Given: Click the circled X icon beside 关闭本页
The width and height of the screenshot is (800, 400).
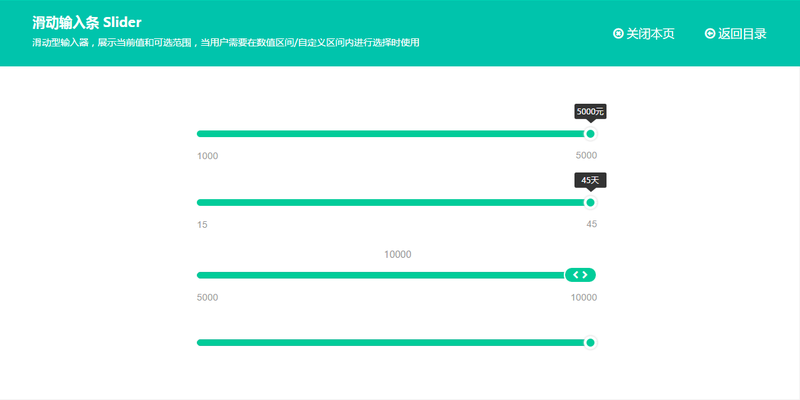Looking at the screenshot, I should [618, 33].
